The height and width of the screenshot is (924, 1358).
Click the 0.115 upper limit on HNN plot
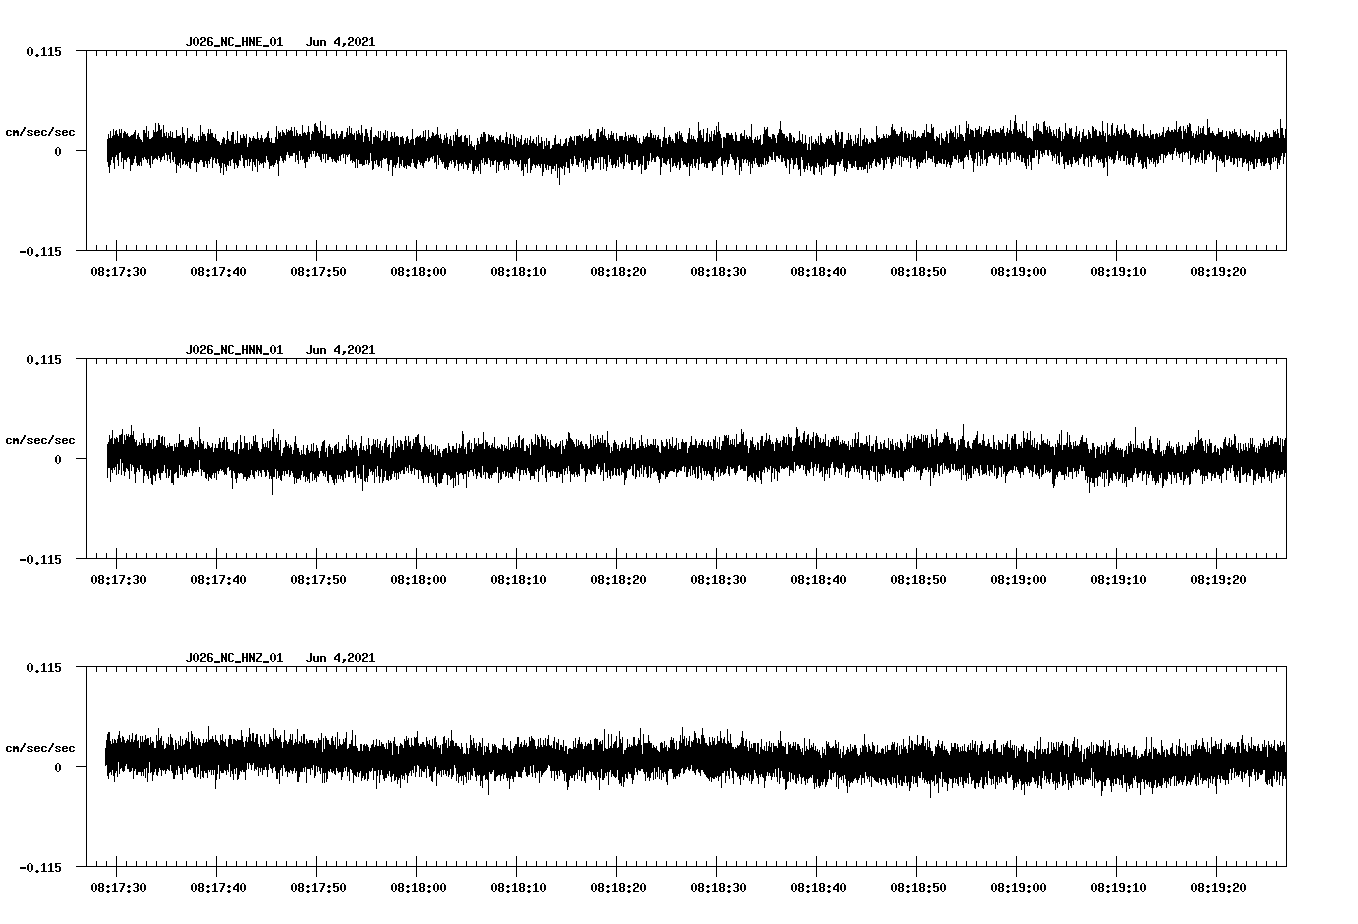click(43, 359)
